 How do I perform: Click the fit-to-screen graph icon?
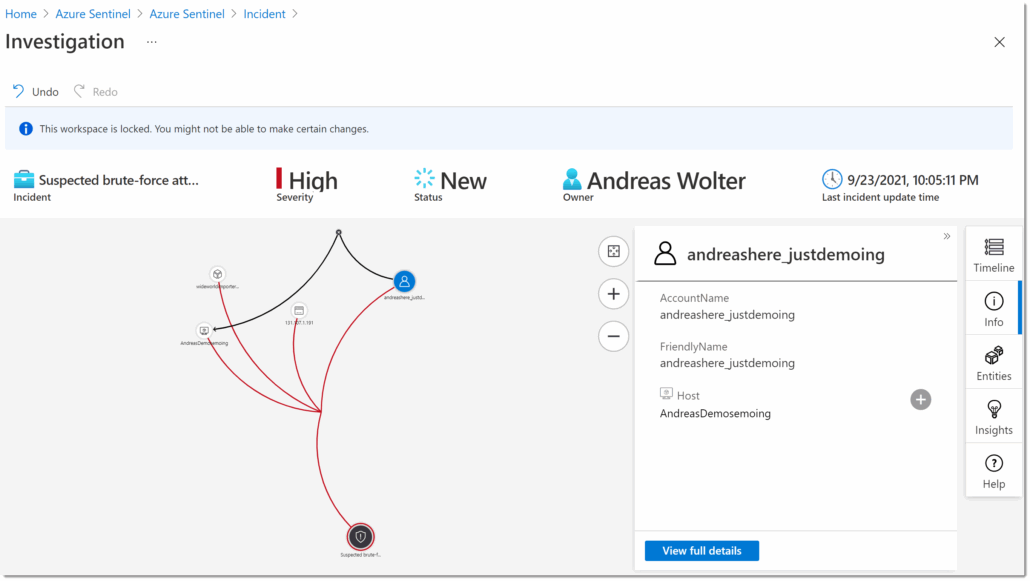tap(613, 251)
